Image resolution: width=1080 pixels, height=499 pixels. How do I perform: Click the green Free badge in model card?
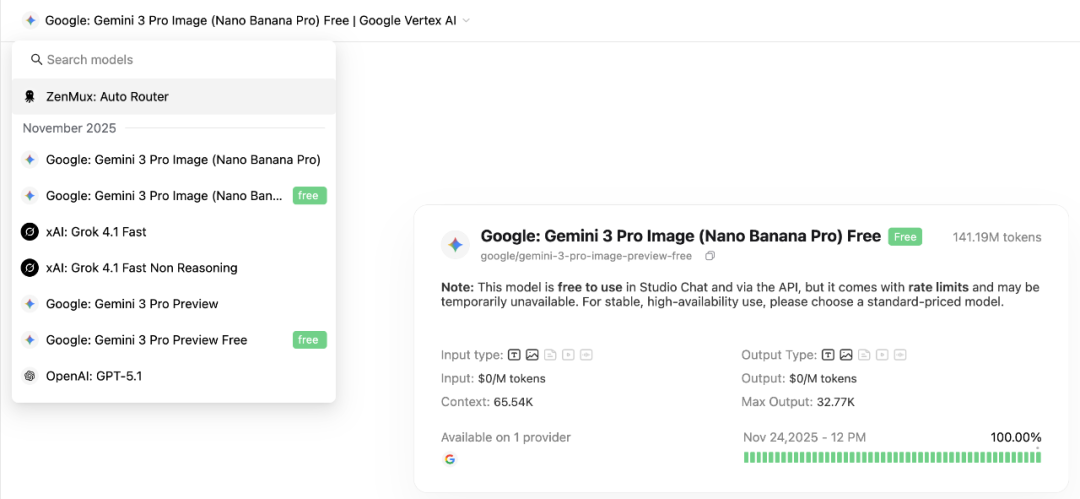[x=905, y=236]
